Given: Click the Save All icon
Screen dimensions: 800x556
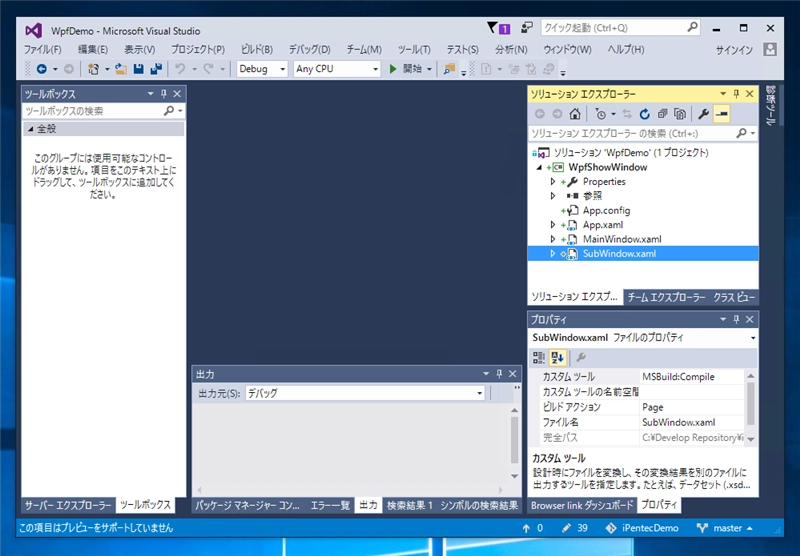Looking at the screenshot, I should (156, 69).
